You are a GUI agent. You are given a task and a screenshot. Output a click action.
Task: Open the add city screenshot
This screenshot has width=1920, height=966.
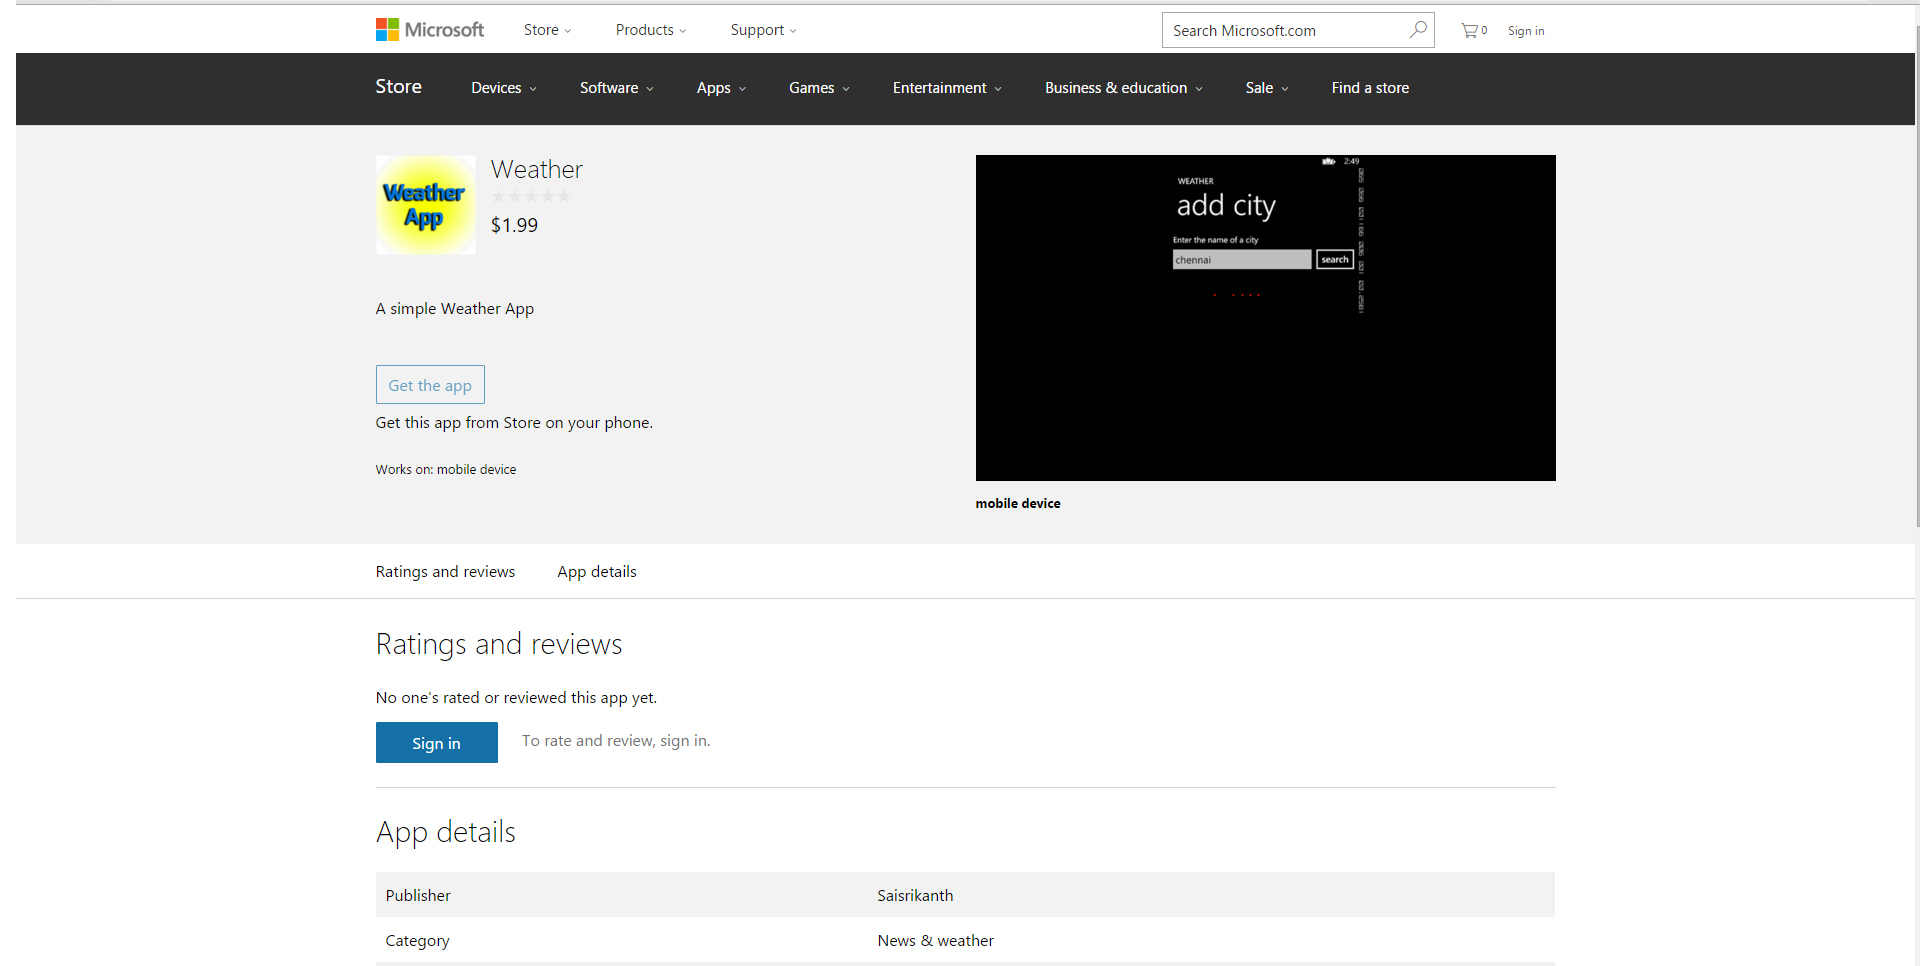(1266, 318)
